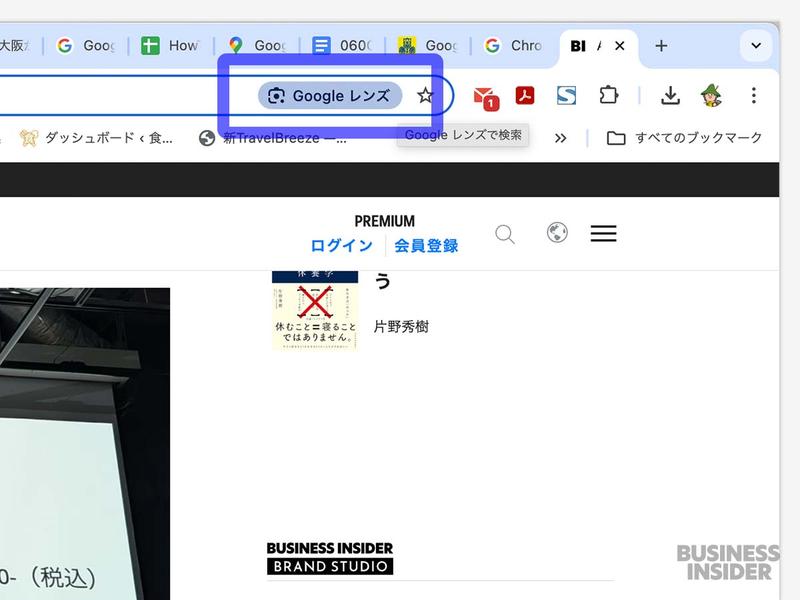
Task: Switch to the Goog tab after 大阪
Action: point(85,46)
